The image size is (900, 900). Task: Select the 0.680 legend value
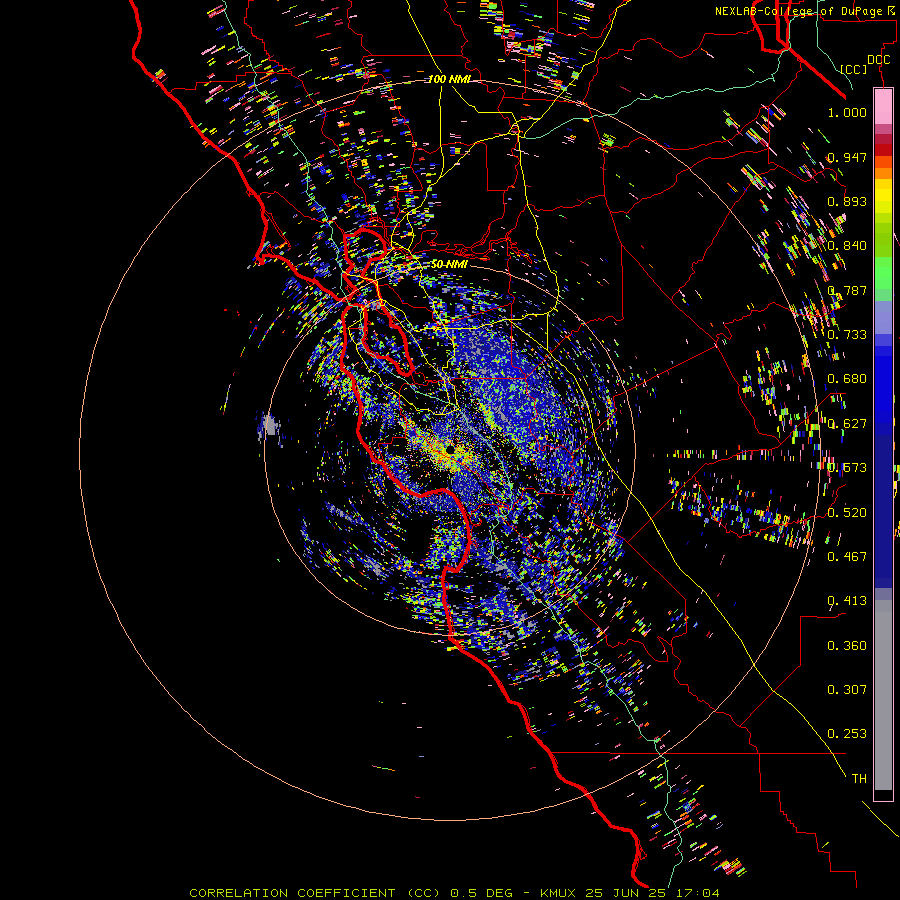847,379
